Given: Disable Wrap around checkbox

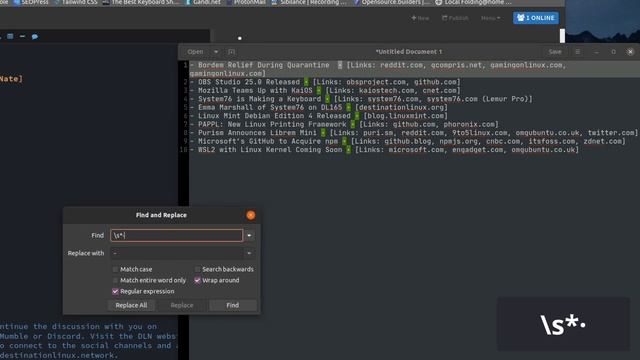Looking at the screenshot, I should (x=217, y=280).
